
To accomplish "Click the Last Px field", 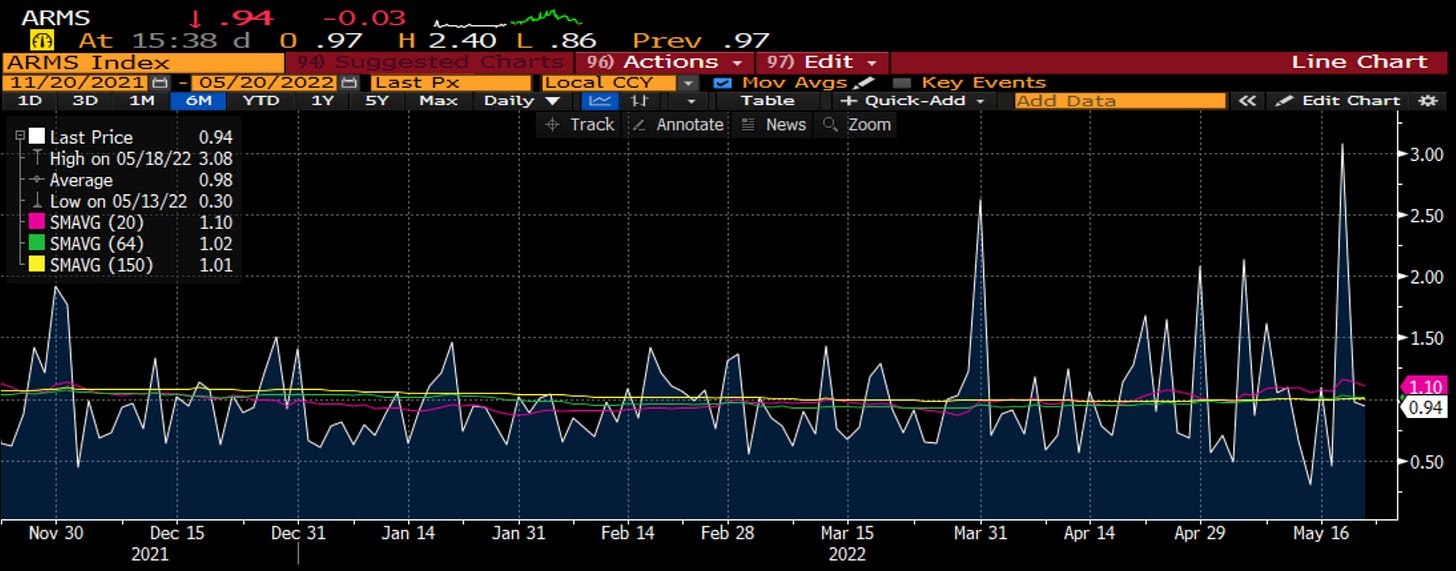I will click(x=451, y=83).
